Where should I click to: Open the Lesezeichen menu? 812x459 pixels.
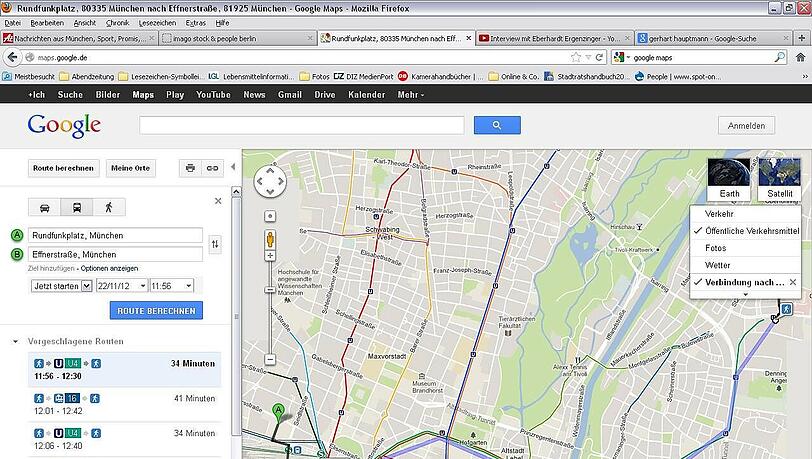point(157,23)
